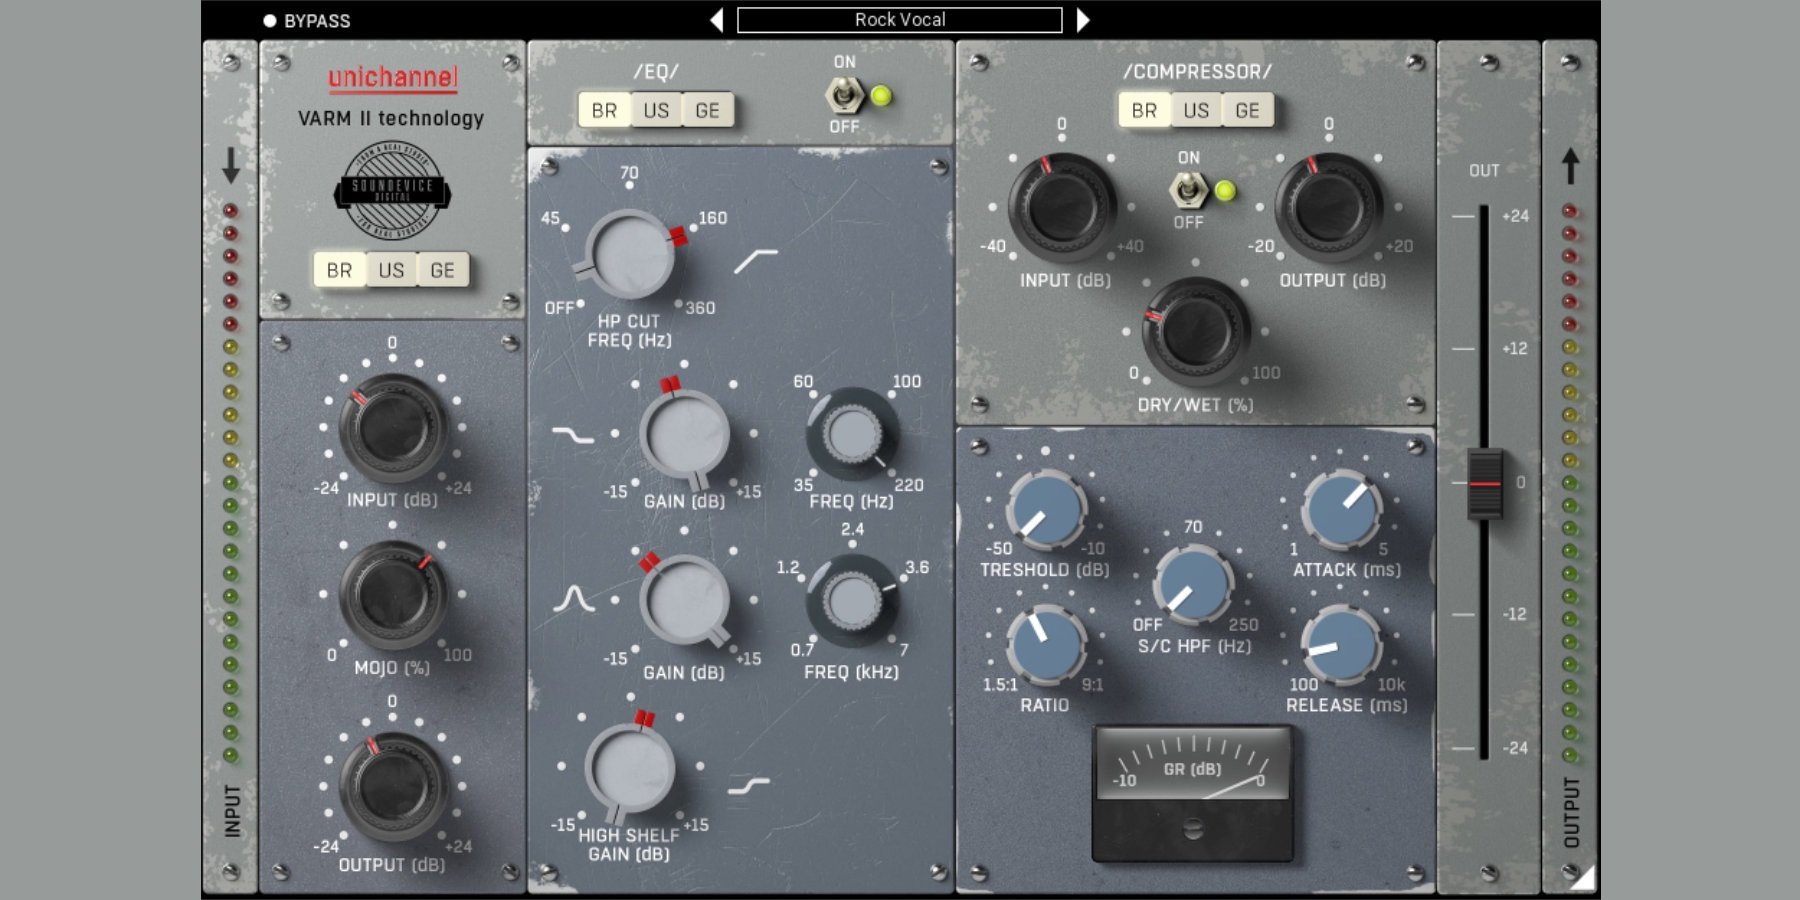The height and width of the screenshot is (900, 1800).
Task: Click the high-pass filter curve icon
Action: [x=755, y=261]
